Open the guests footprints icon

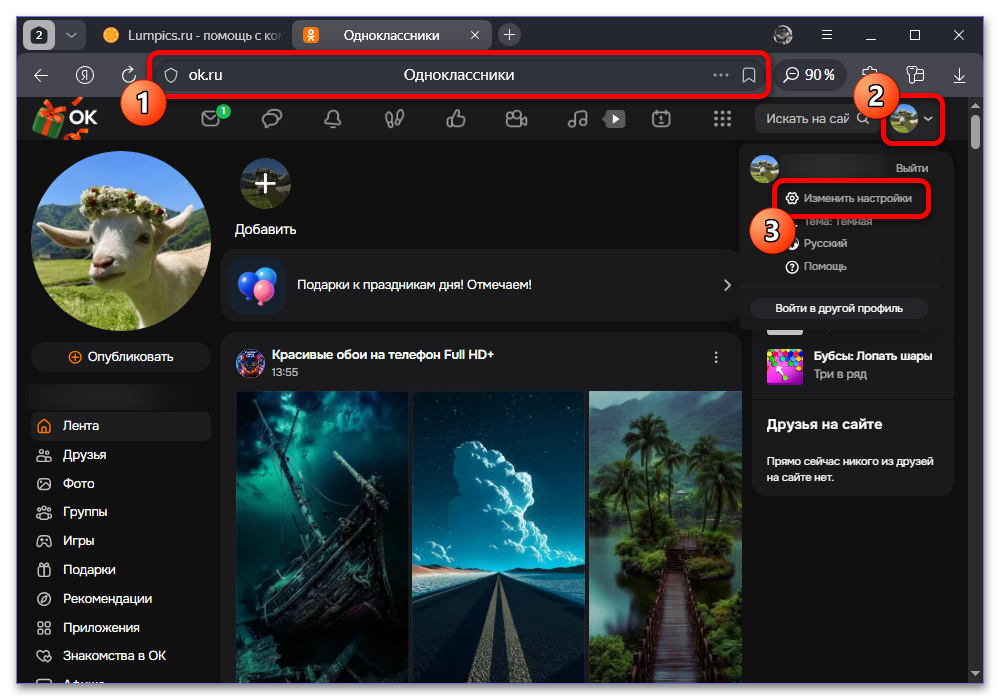pyautogui.click(x=394, y=119)
